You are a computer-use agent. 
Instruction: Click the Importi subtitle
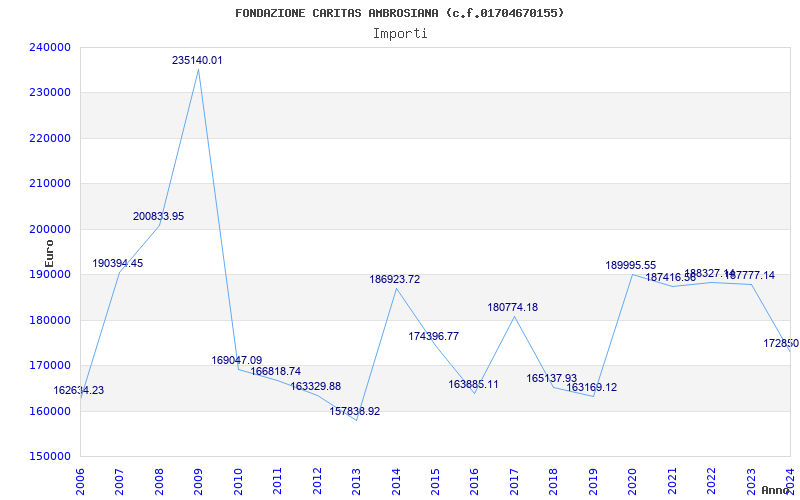(400, 34)
